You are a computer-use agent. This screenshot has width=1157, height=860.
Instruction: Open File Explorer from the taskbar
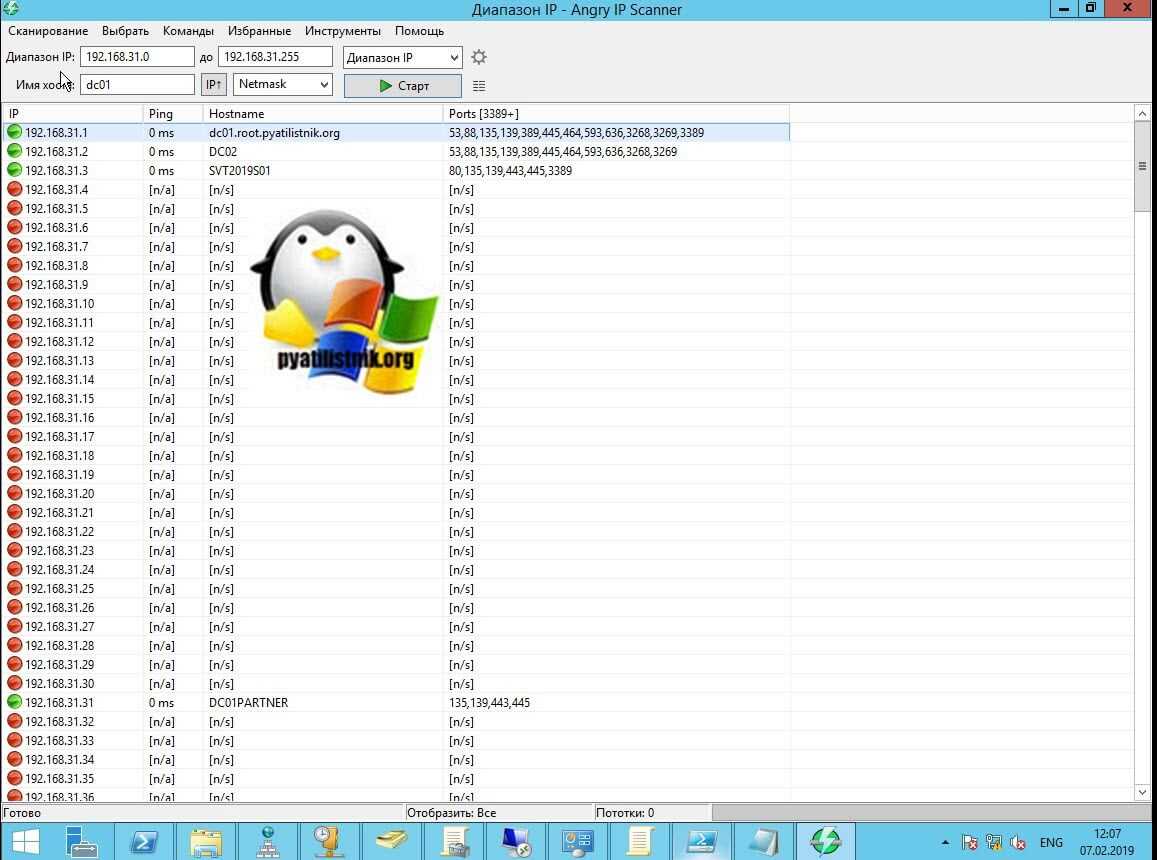click(x=206, y=842)
